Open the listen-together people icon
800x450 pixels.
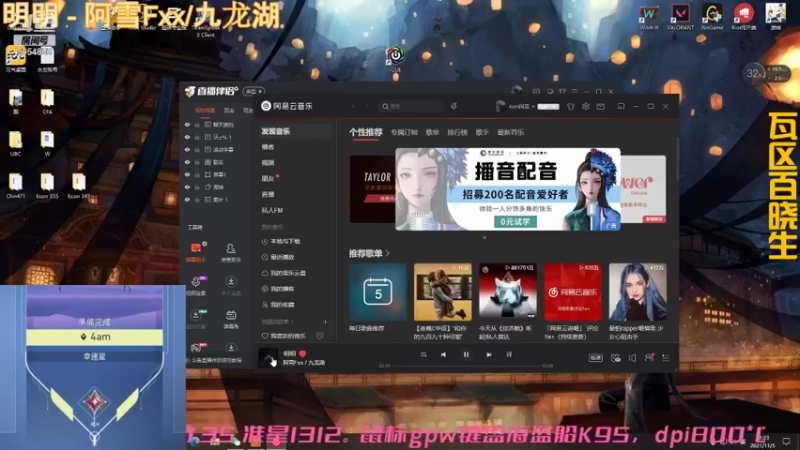(649, 358)
